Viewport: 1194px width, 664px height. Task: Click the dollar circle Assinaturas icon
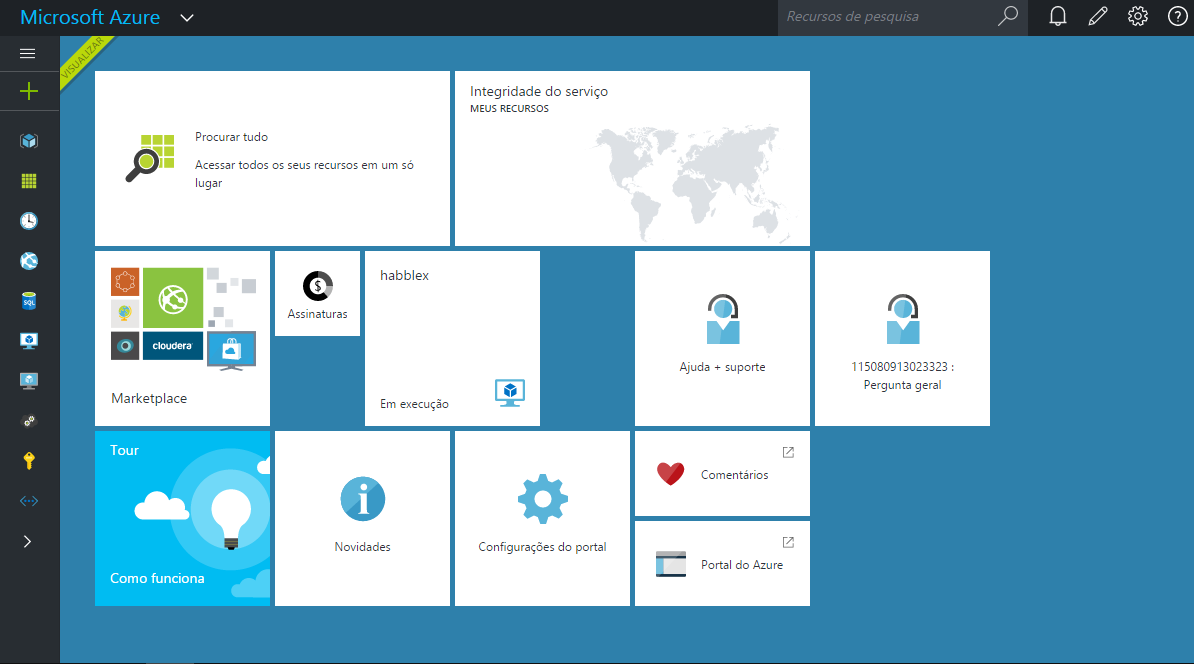pos(318,286)
